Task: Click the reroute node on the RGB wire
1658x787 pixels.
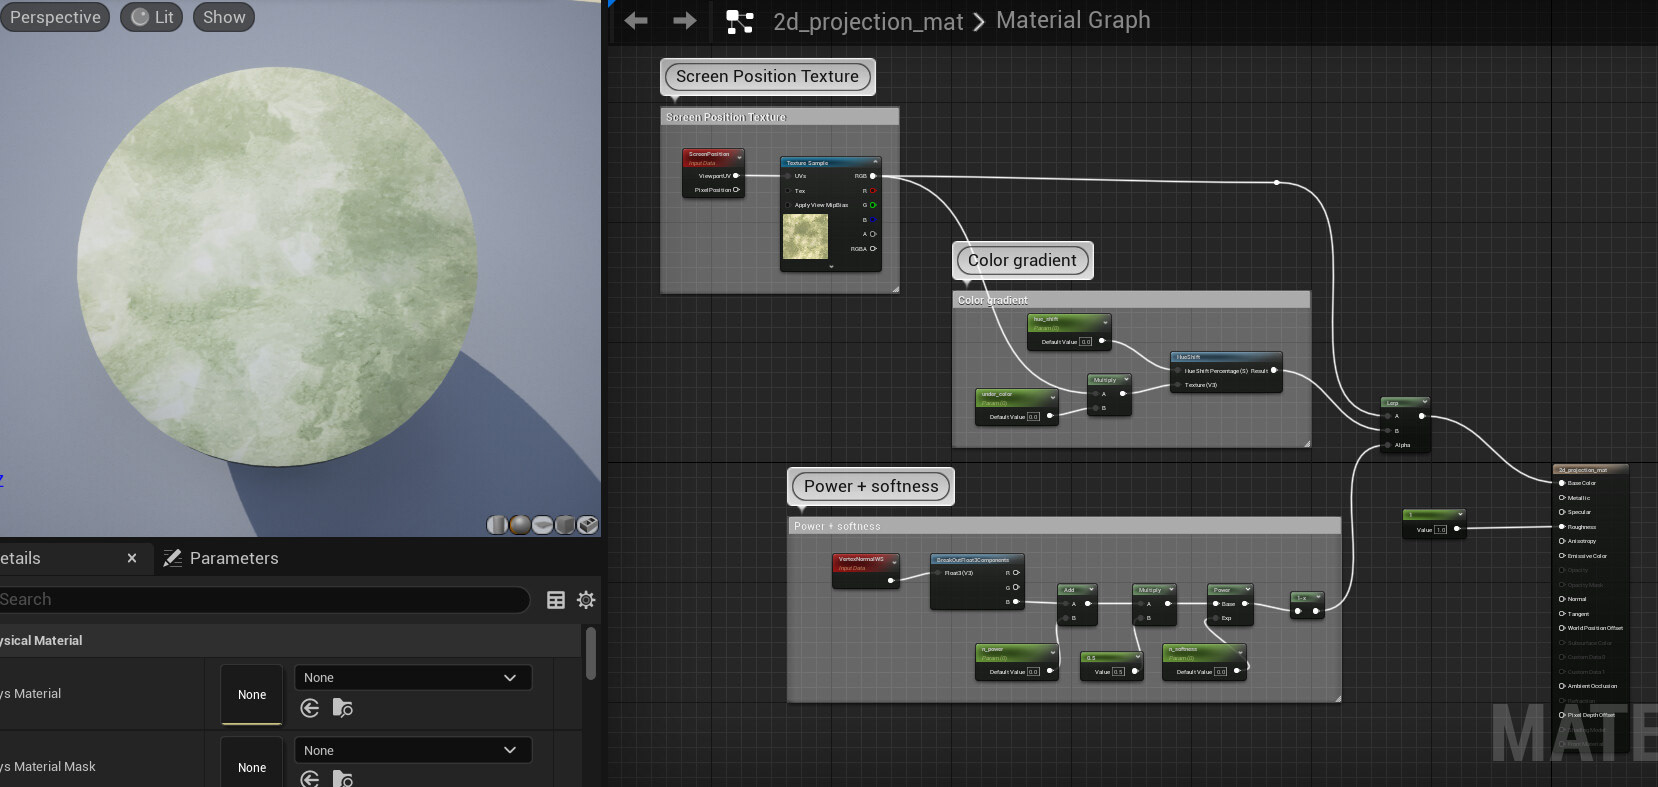Action: point(1277,183)
